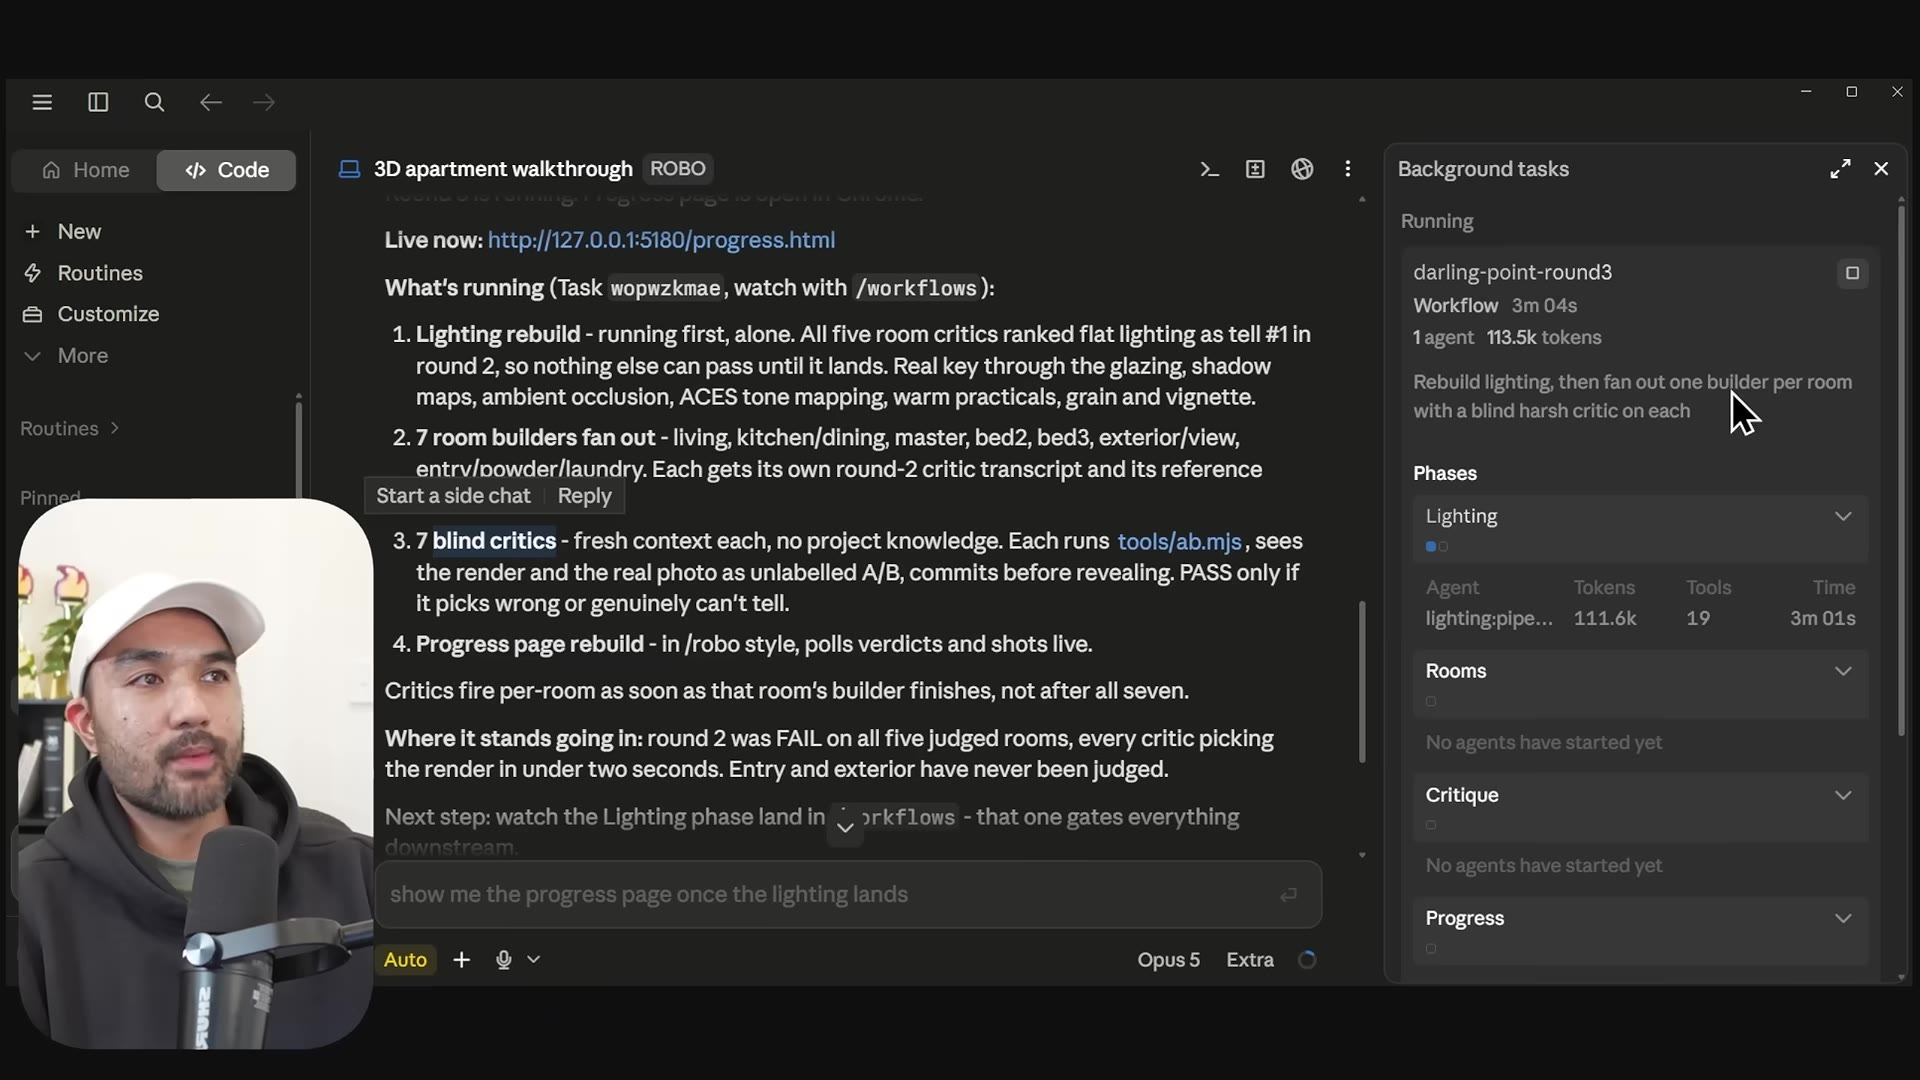Click the microphone dictation icon

point(503,960)
